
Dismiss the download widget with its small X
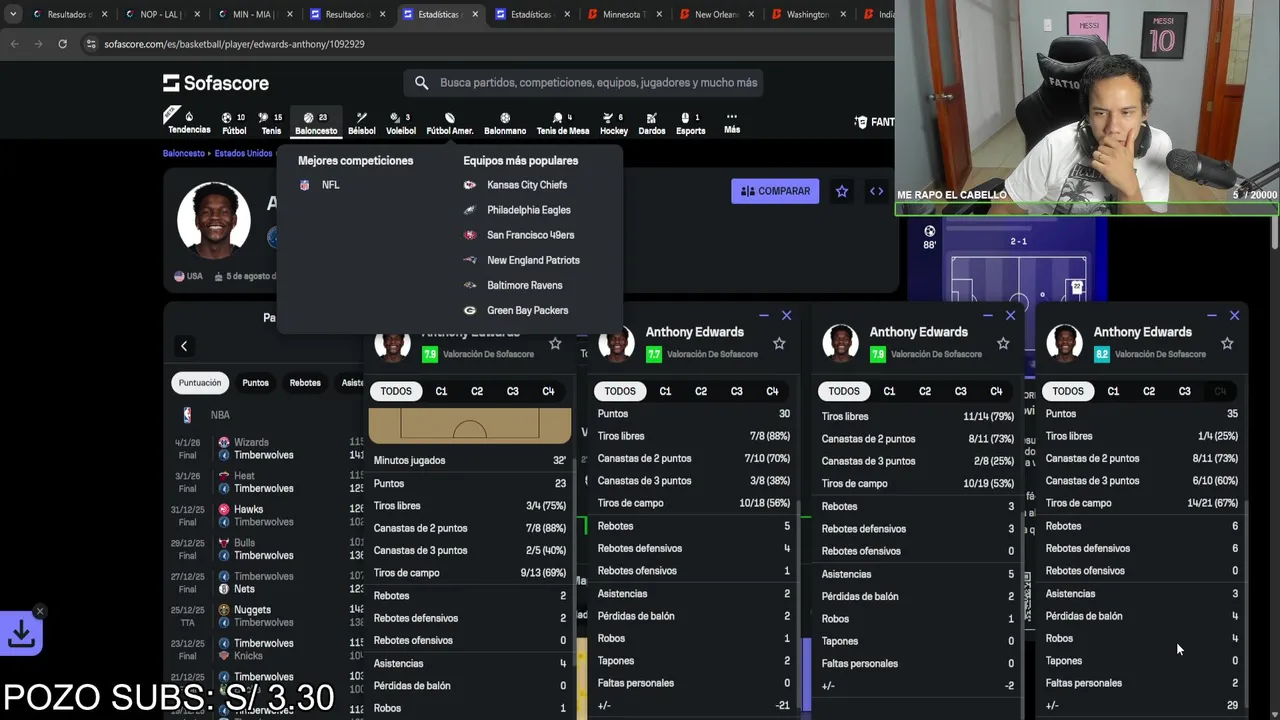(x=40, y=610)
